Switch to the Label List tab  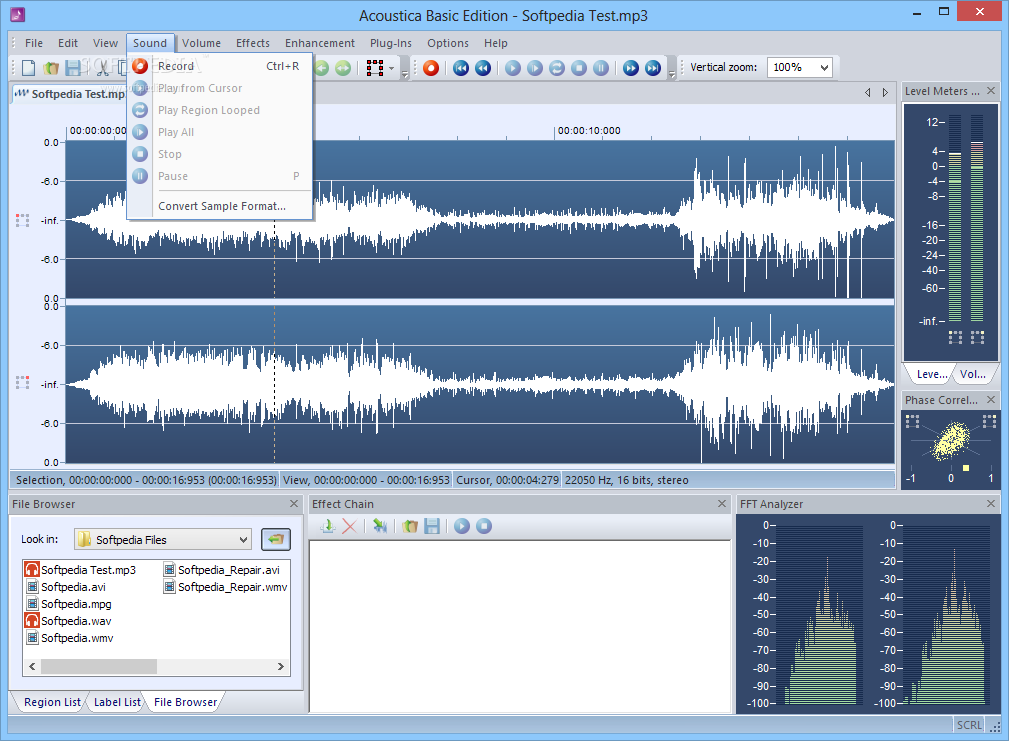(x=116, y=702)
